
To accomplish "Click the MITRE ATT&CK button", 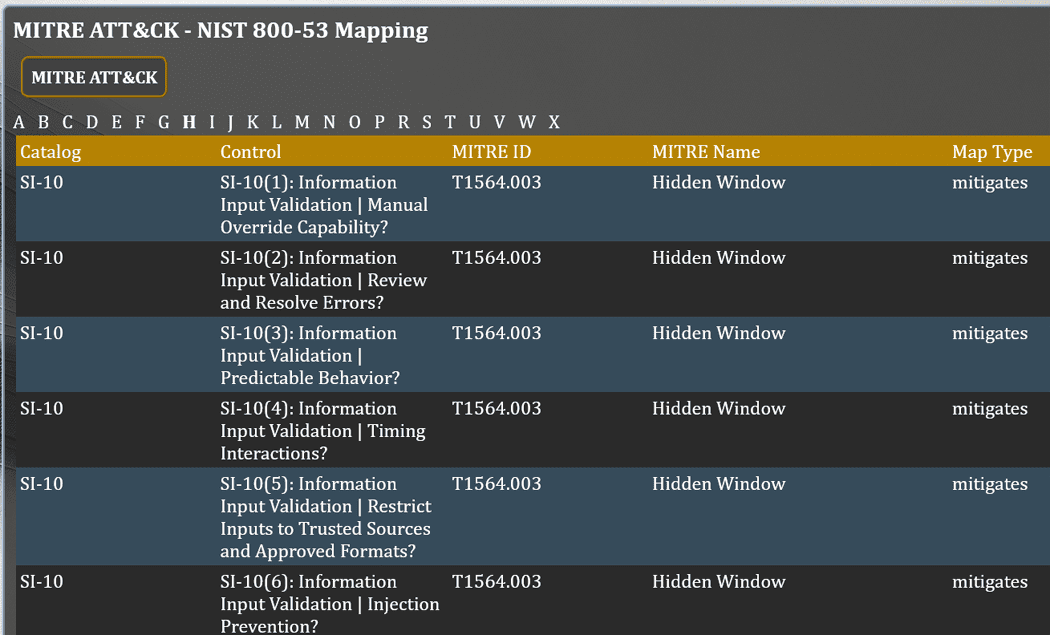I will click(94, 77).
